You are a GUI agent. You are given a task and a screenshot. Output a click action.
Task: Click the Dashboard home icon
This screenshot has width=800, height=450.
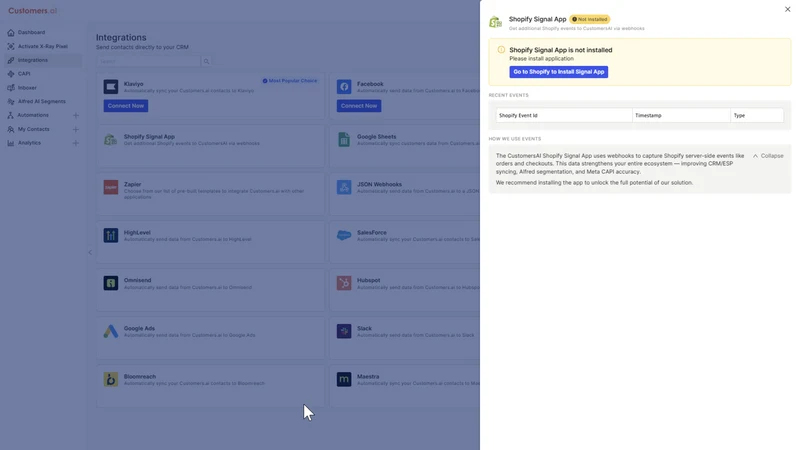[x=11, y=33]
